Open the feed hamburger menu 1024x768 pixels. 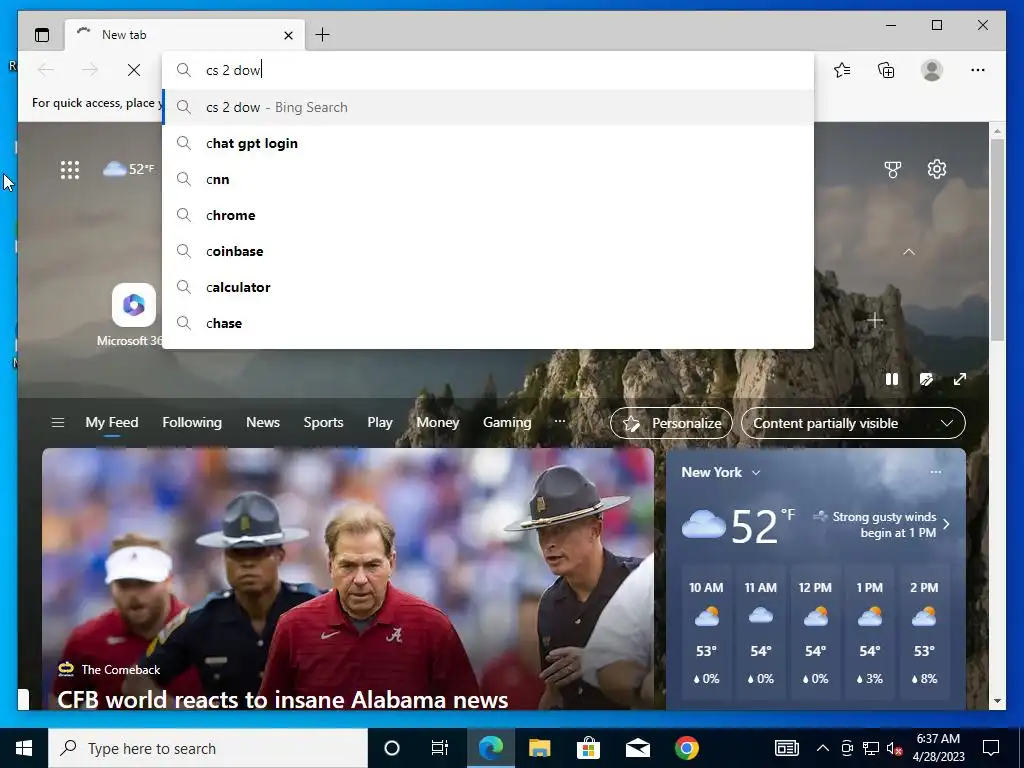coord(58,423)
